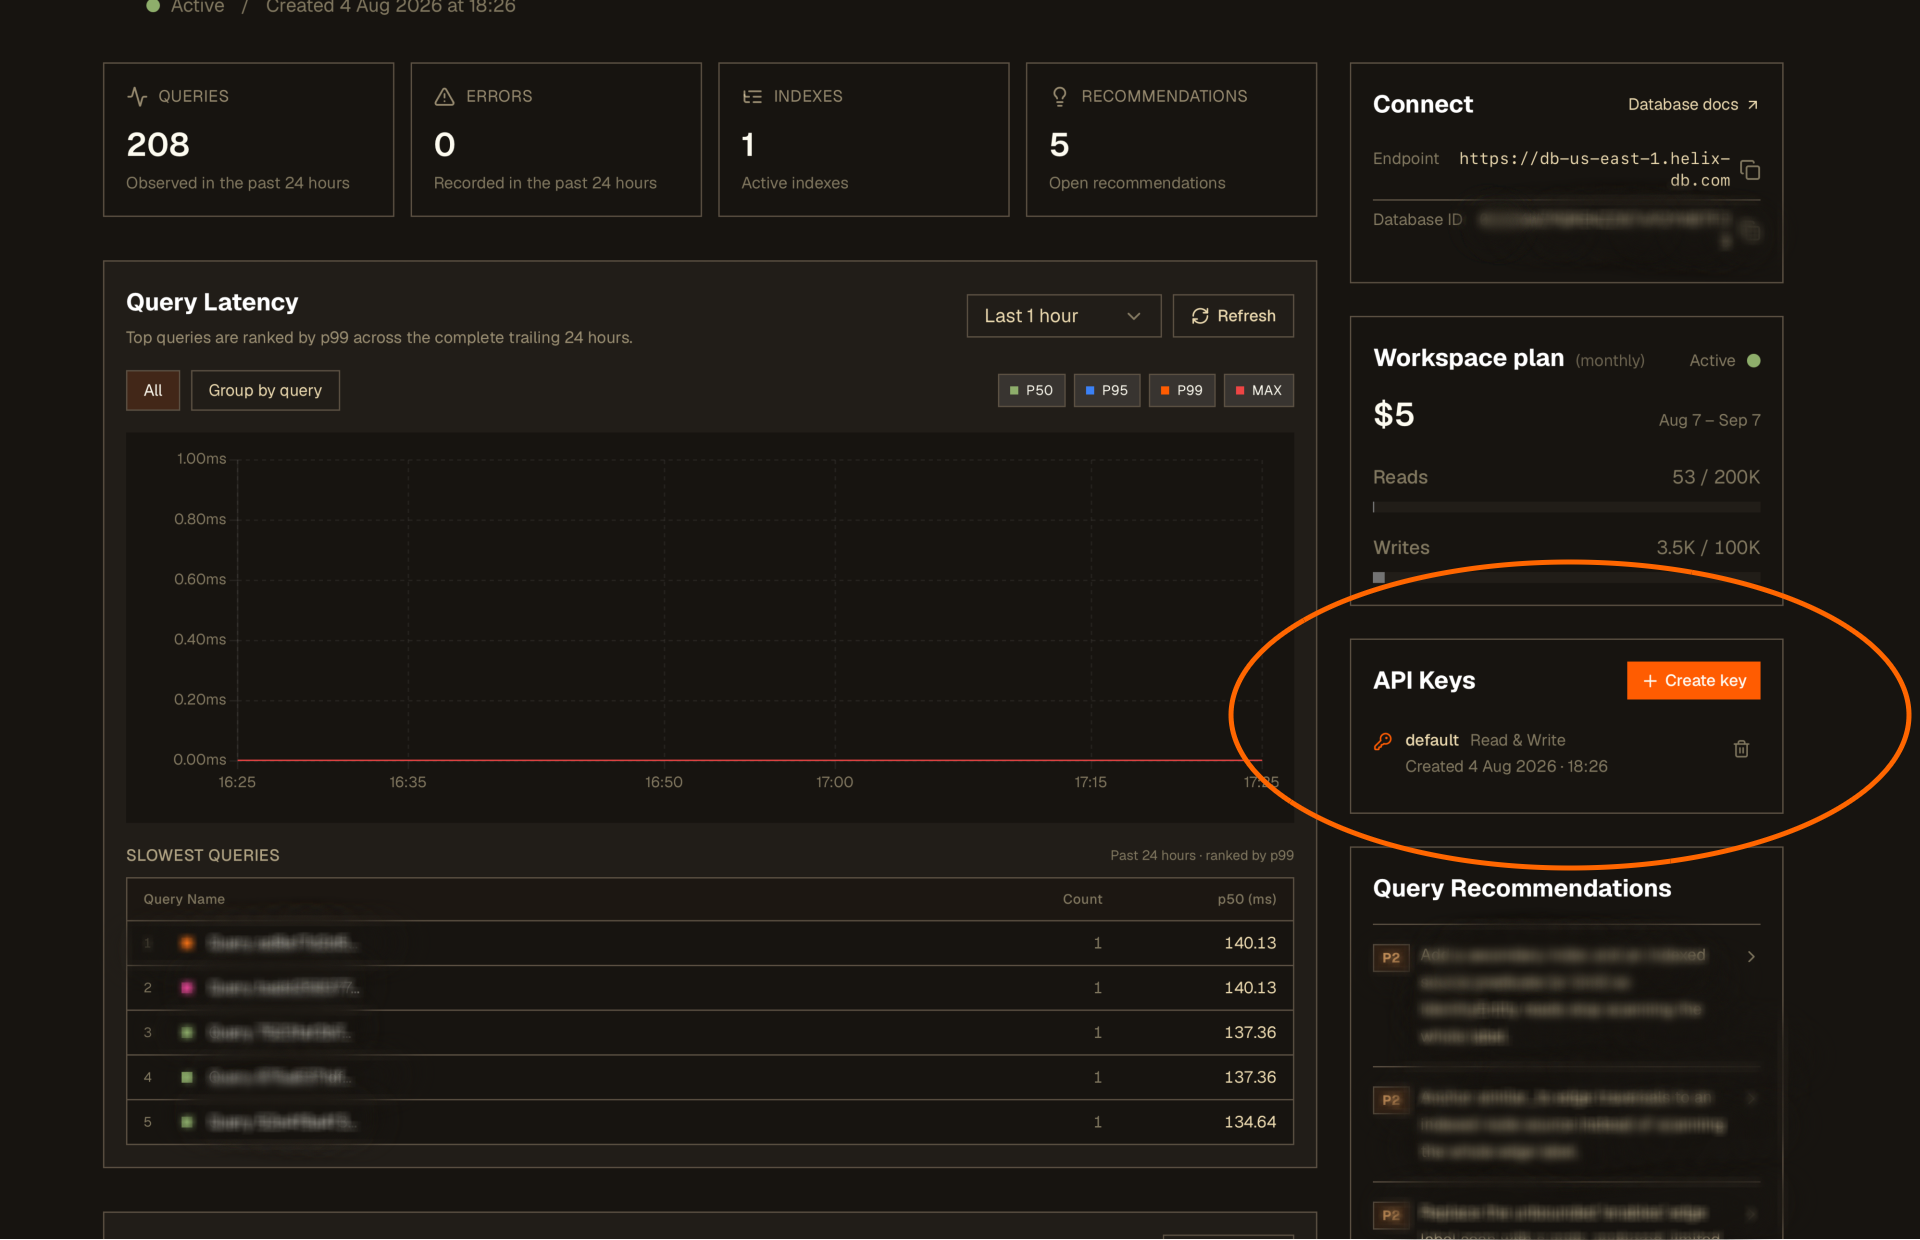Open the Indexes 1 stat card
This screenshot has height=1240, width=1920.
pyautogui.click(x=864, y=140)
